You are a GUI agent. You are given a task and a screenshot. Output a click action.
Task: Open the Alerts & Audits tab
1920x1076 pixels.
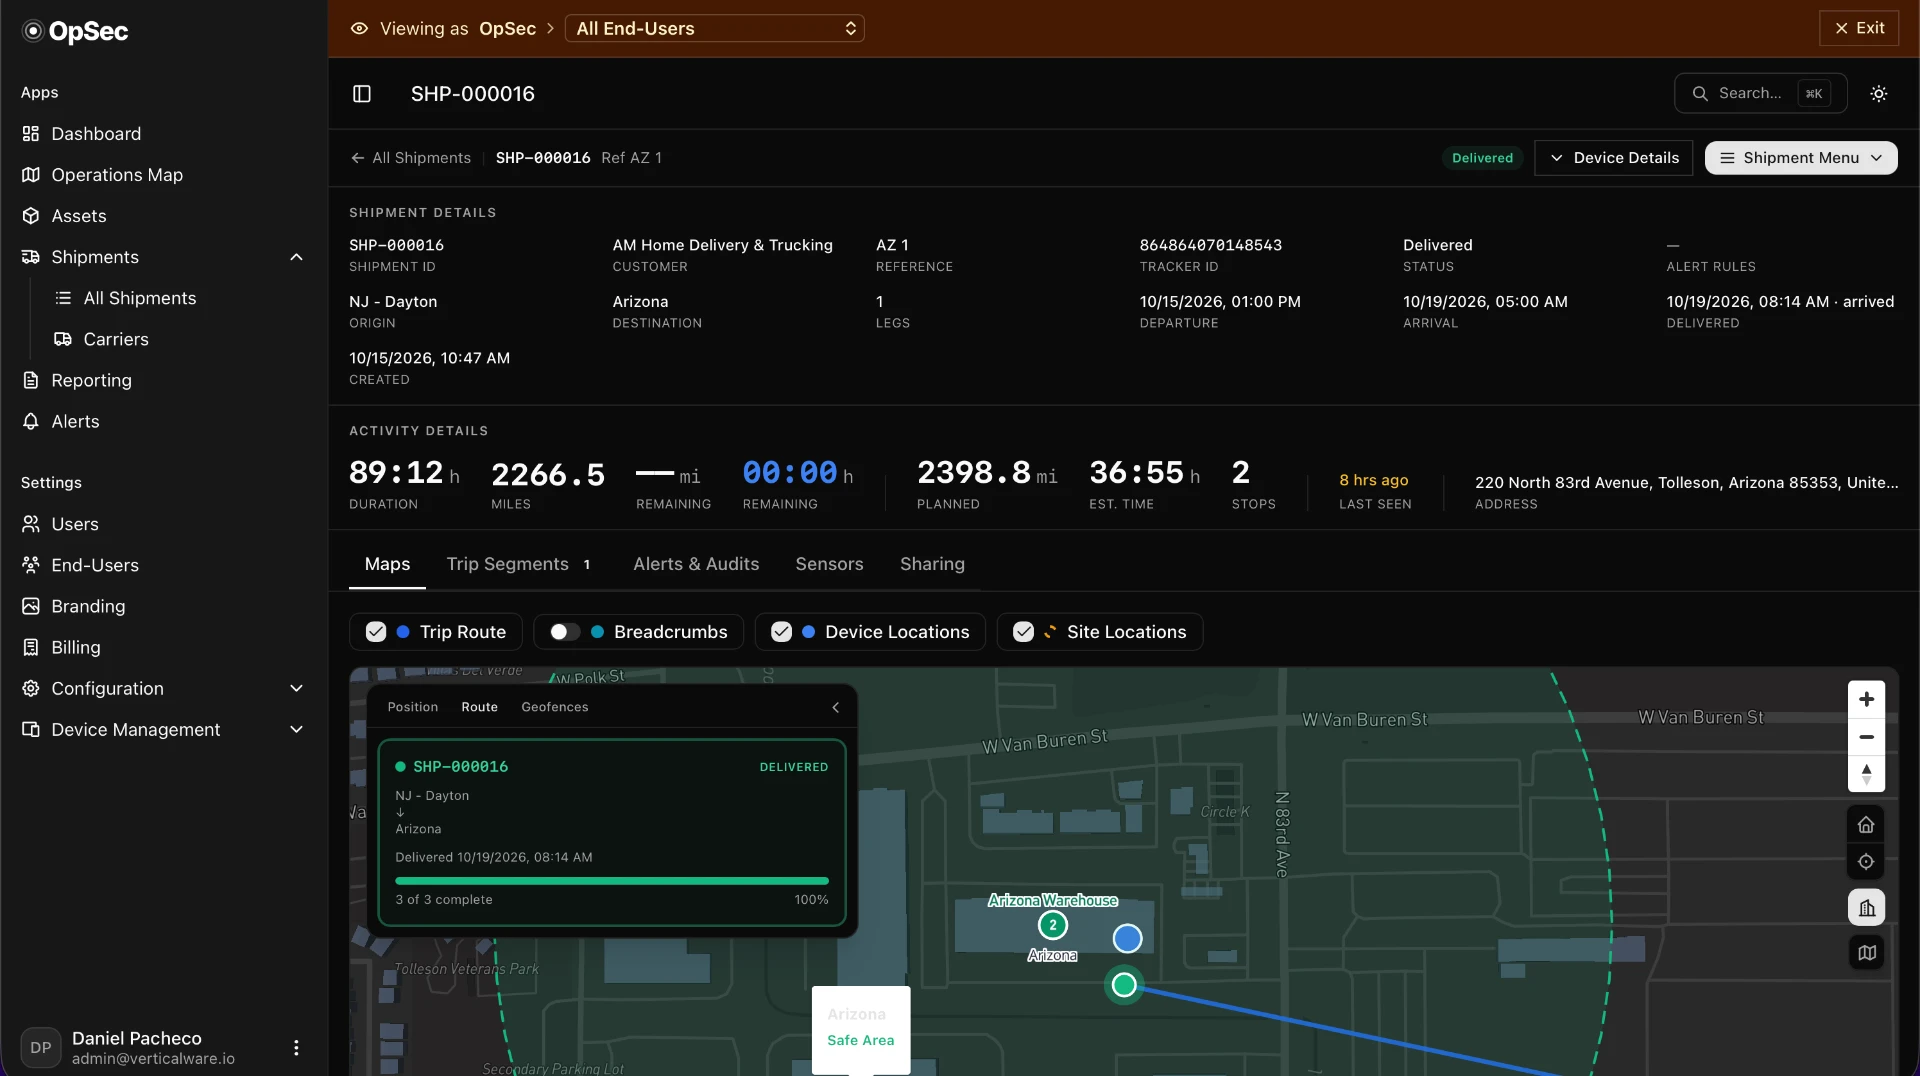pyautogui.click(x=696, y=564)
